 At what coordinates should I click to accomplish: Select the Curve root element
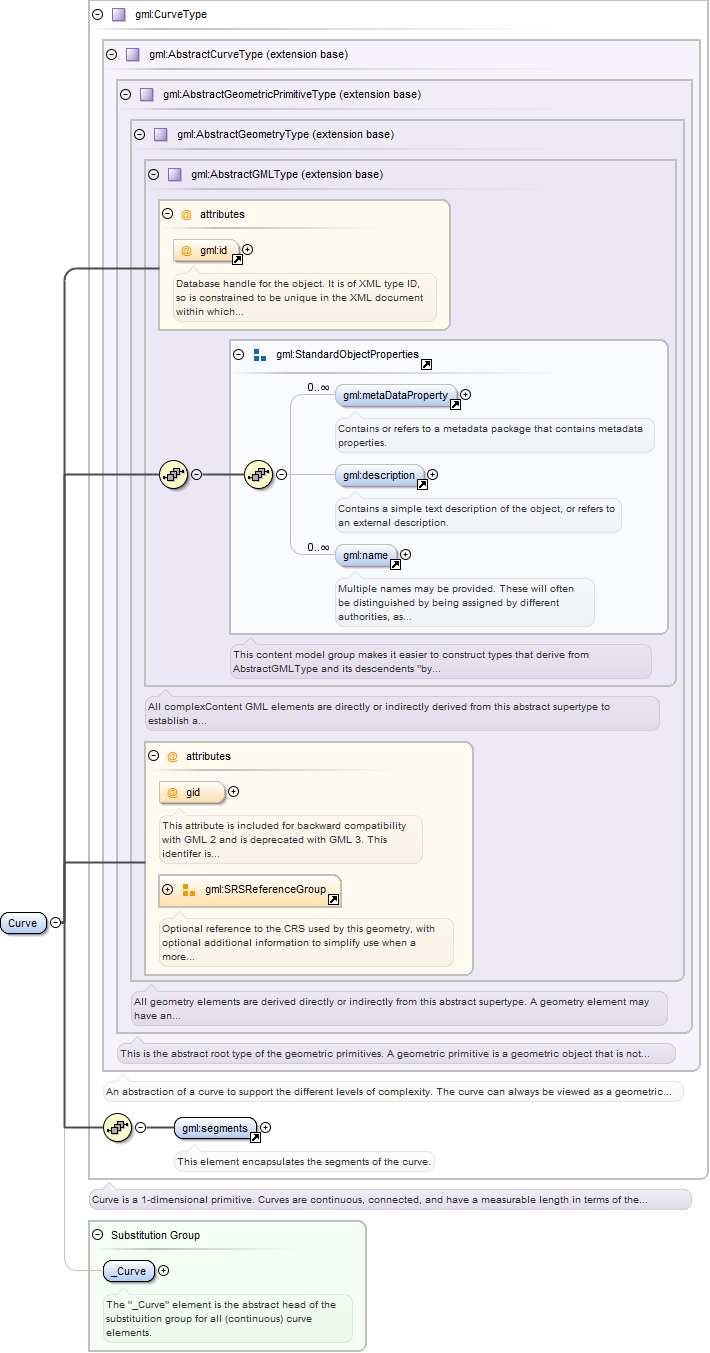24,923
